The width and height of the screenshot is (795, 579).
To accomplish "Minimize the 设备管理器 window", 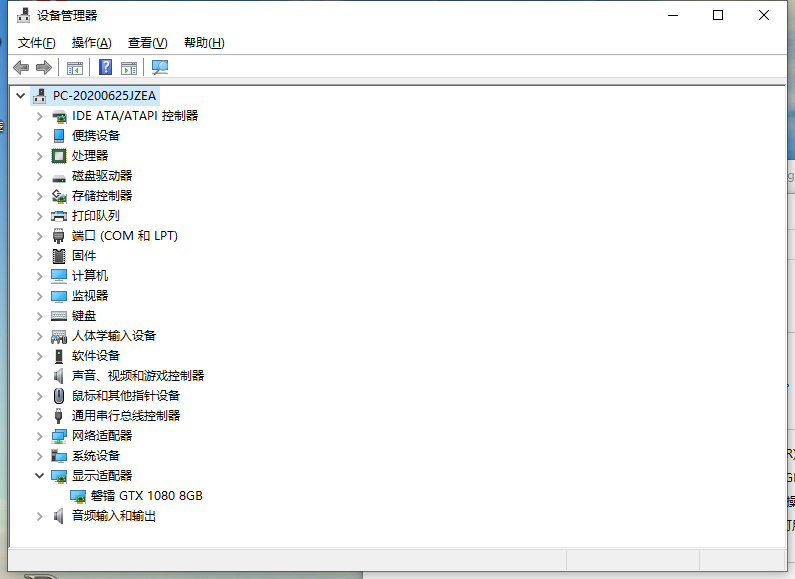I will pos(673,15).
